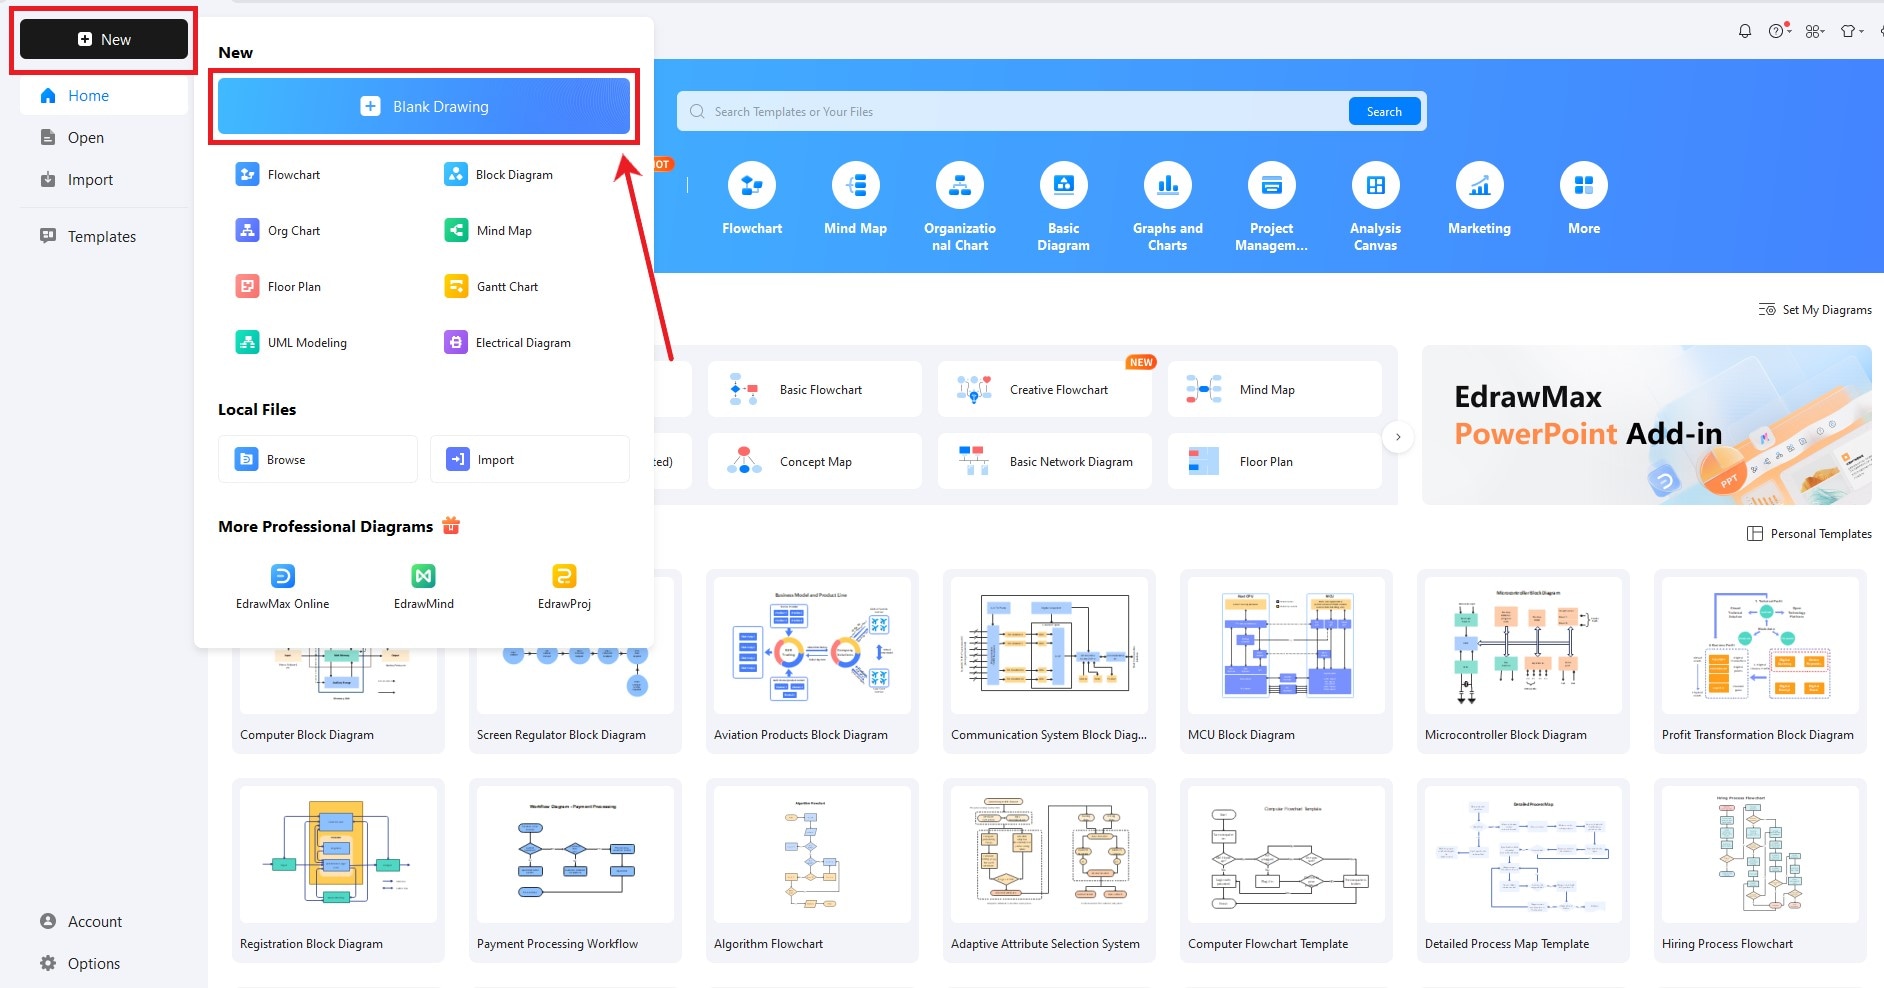The height and width of the screenshot is (988, 1884).
Task: Open Analysis Canvas category
Action: 1376,207
